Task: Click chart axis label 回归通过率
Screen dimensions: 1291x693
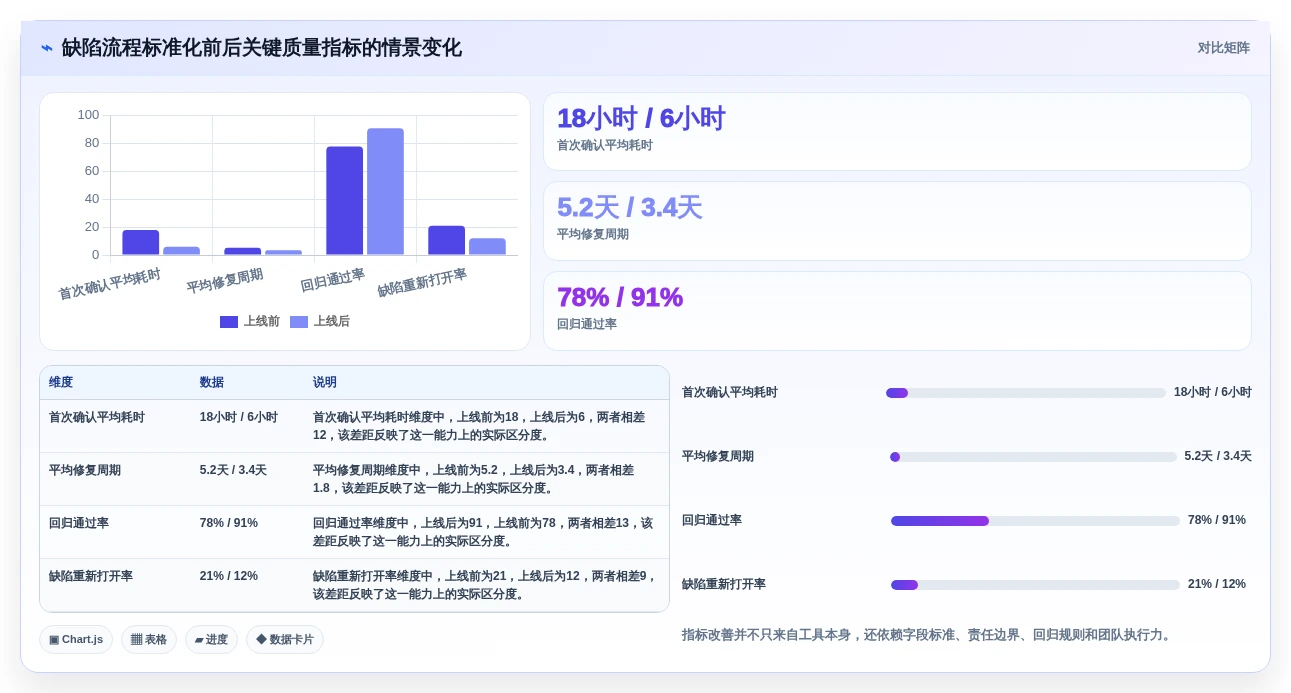Action: pos(333,280)
